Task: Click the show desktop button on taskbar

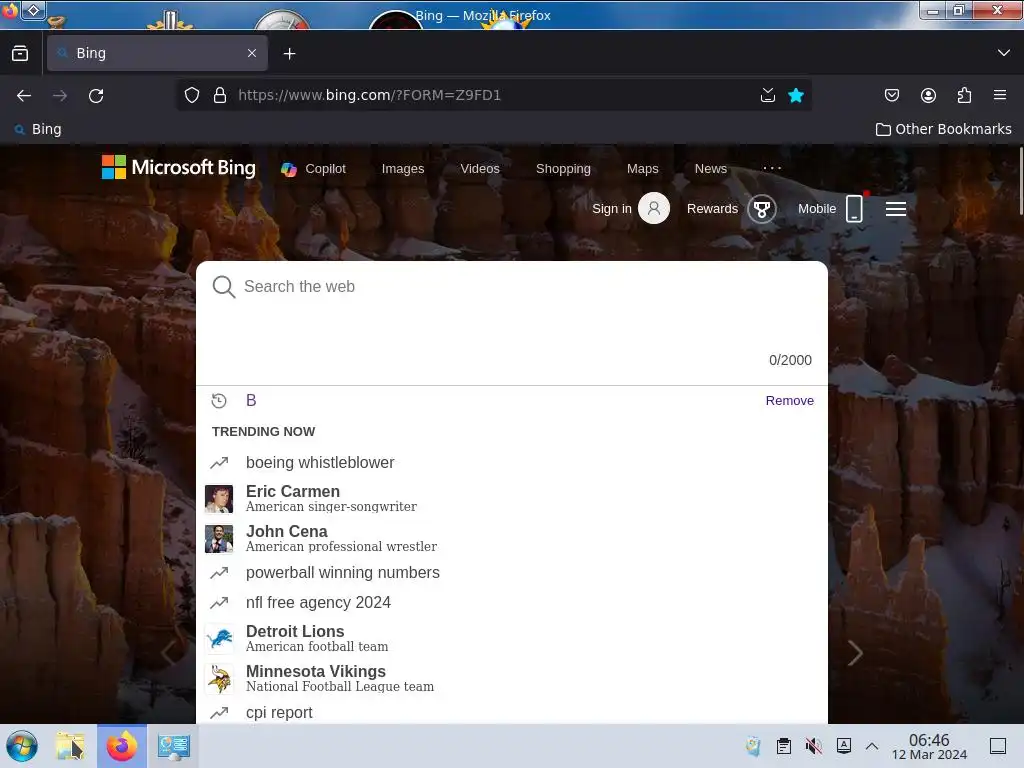Action: click(x=998, y=746)
